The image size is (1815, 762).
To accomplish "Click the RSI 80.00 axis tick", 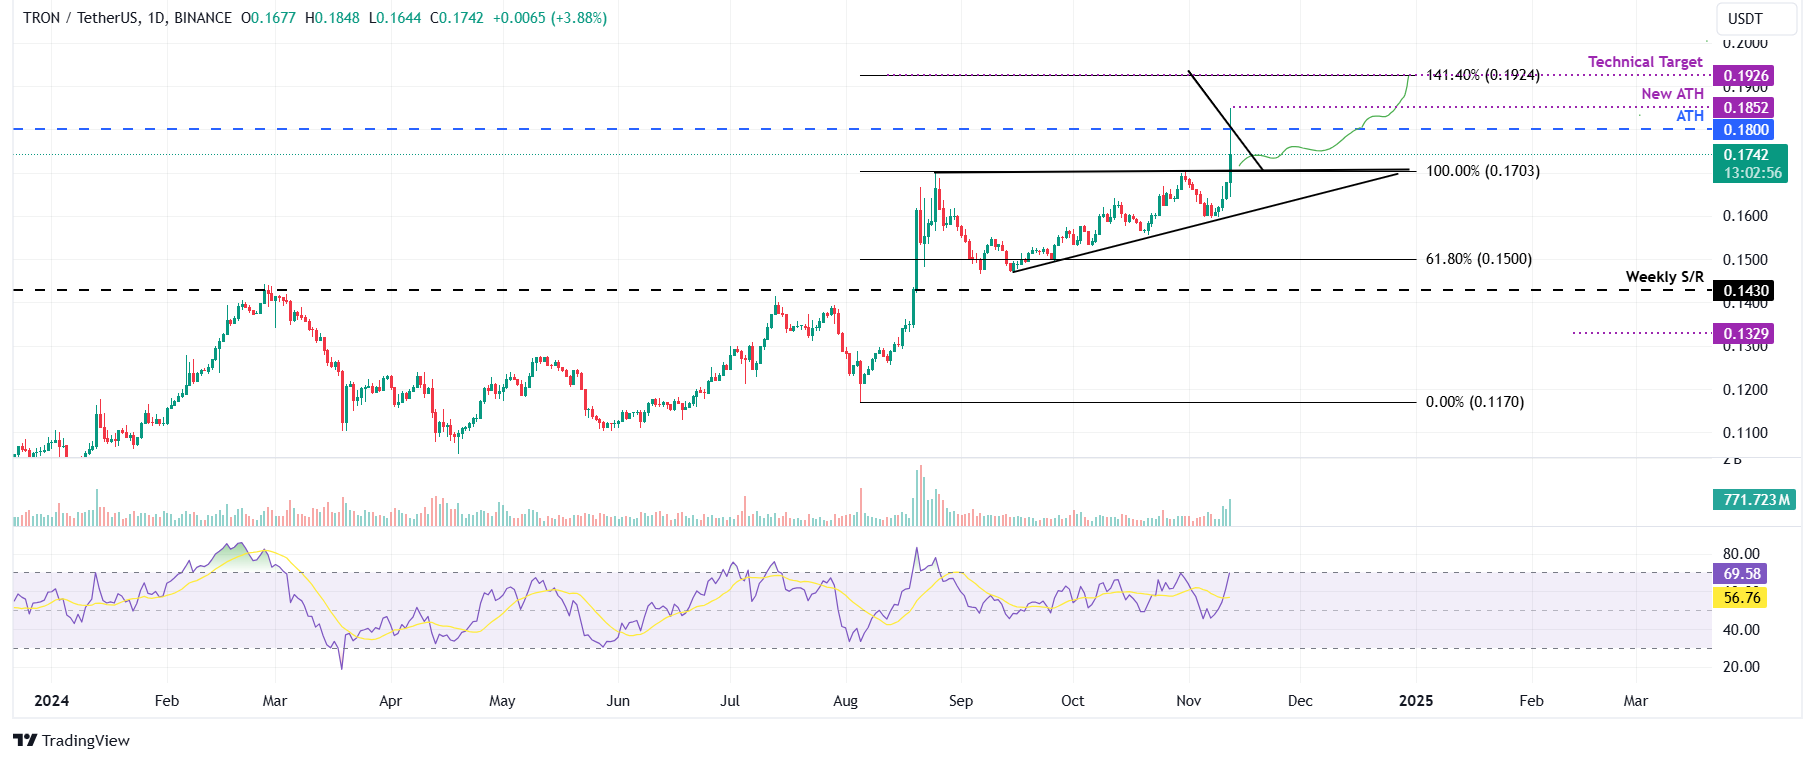I will coord(1741,554).
